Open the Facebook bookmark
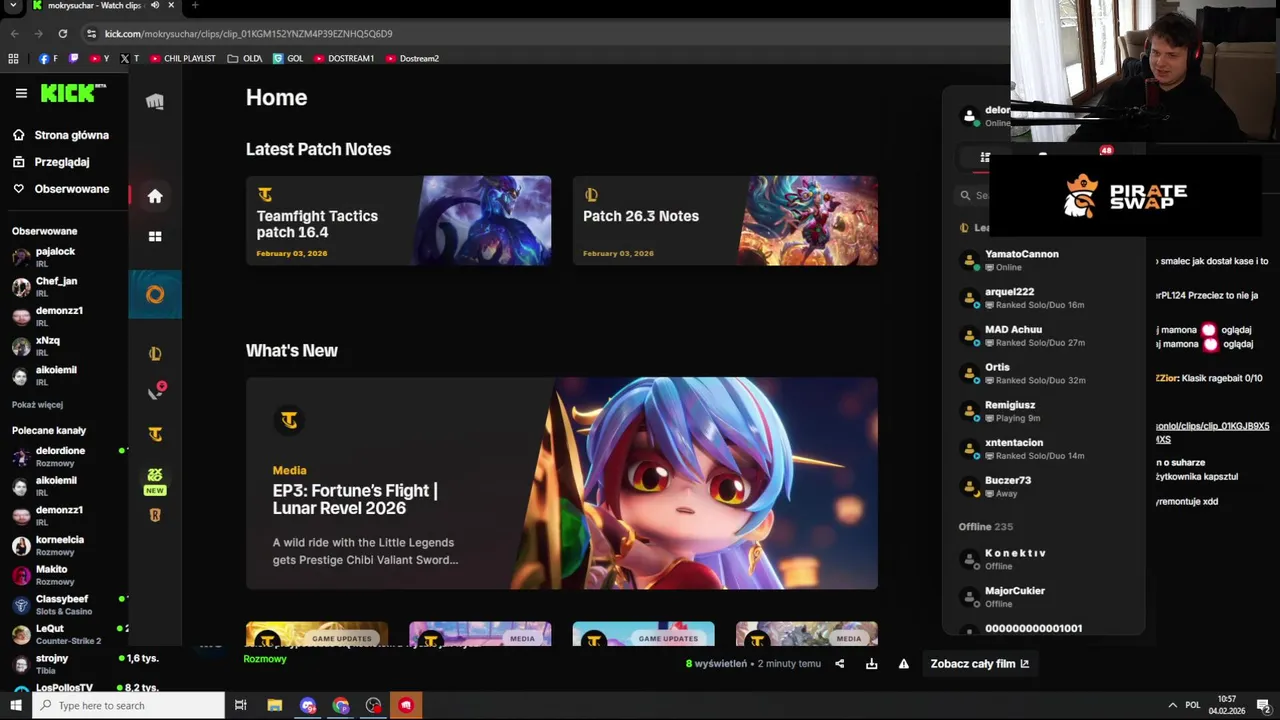This screenshot has height=720, width=1280. [48, 58]
